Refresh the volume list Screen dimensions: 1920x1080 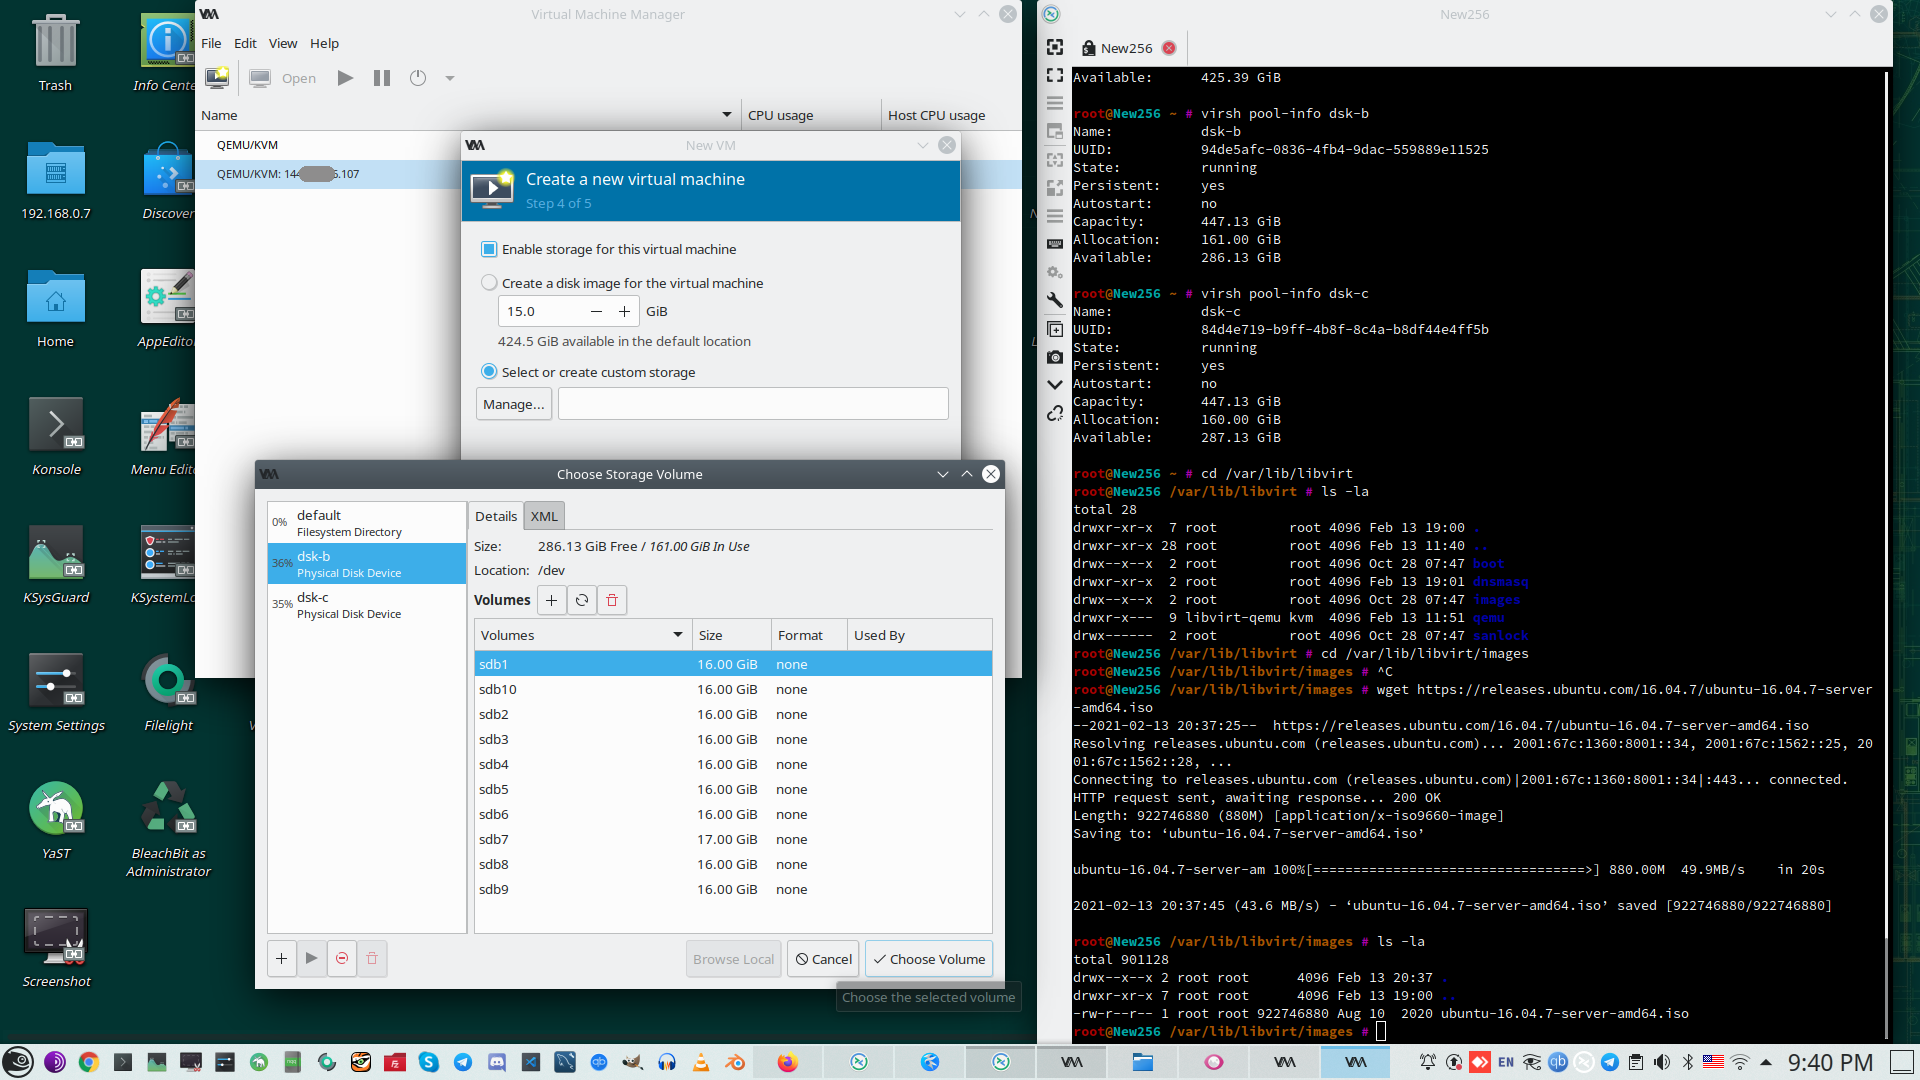582,600
